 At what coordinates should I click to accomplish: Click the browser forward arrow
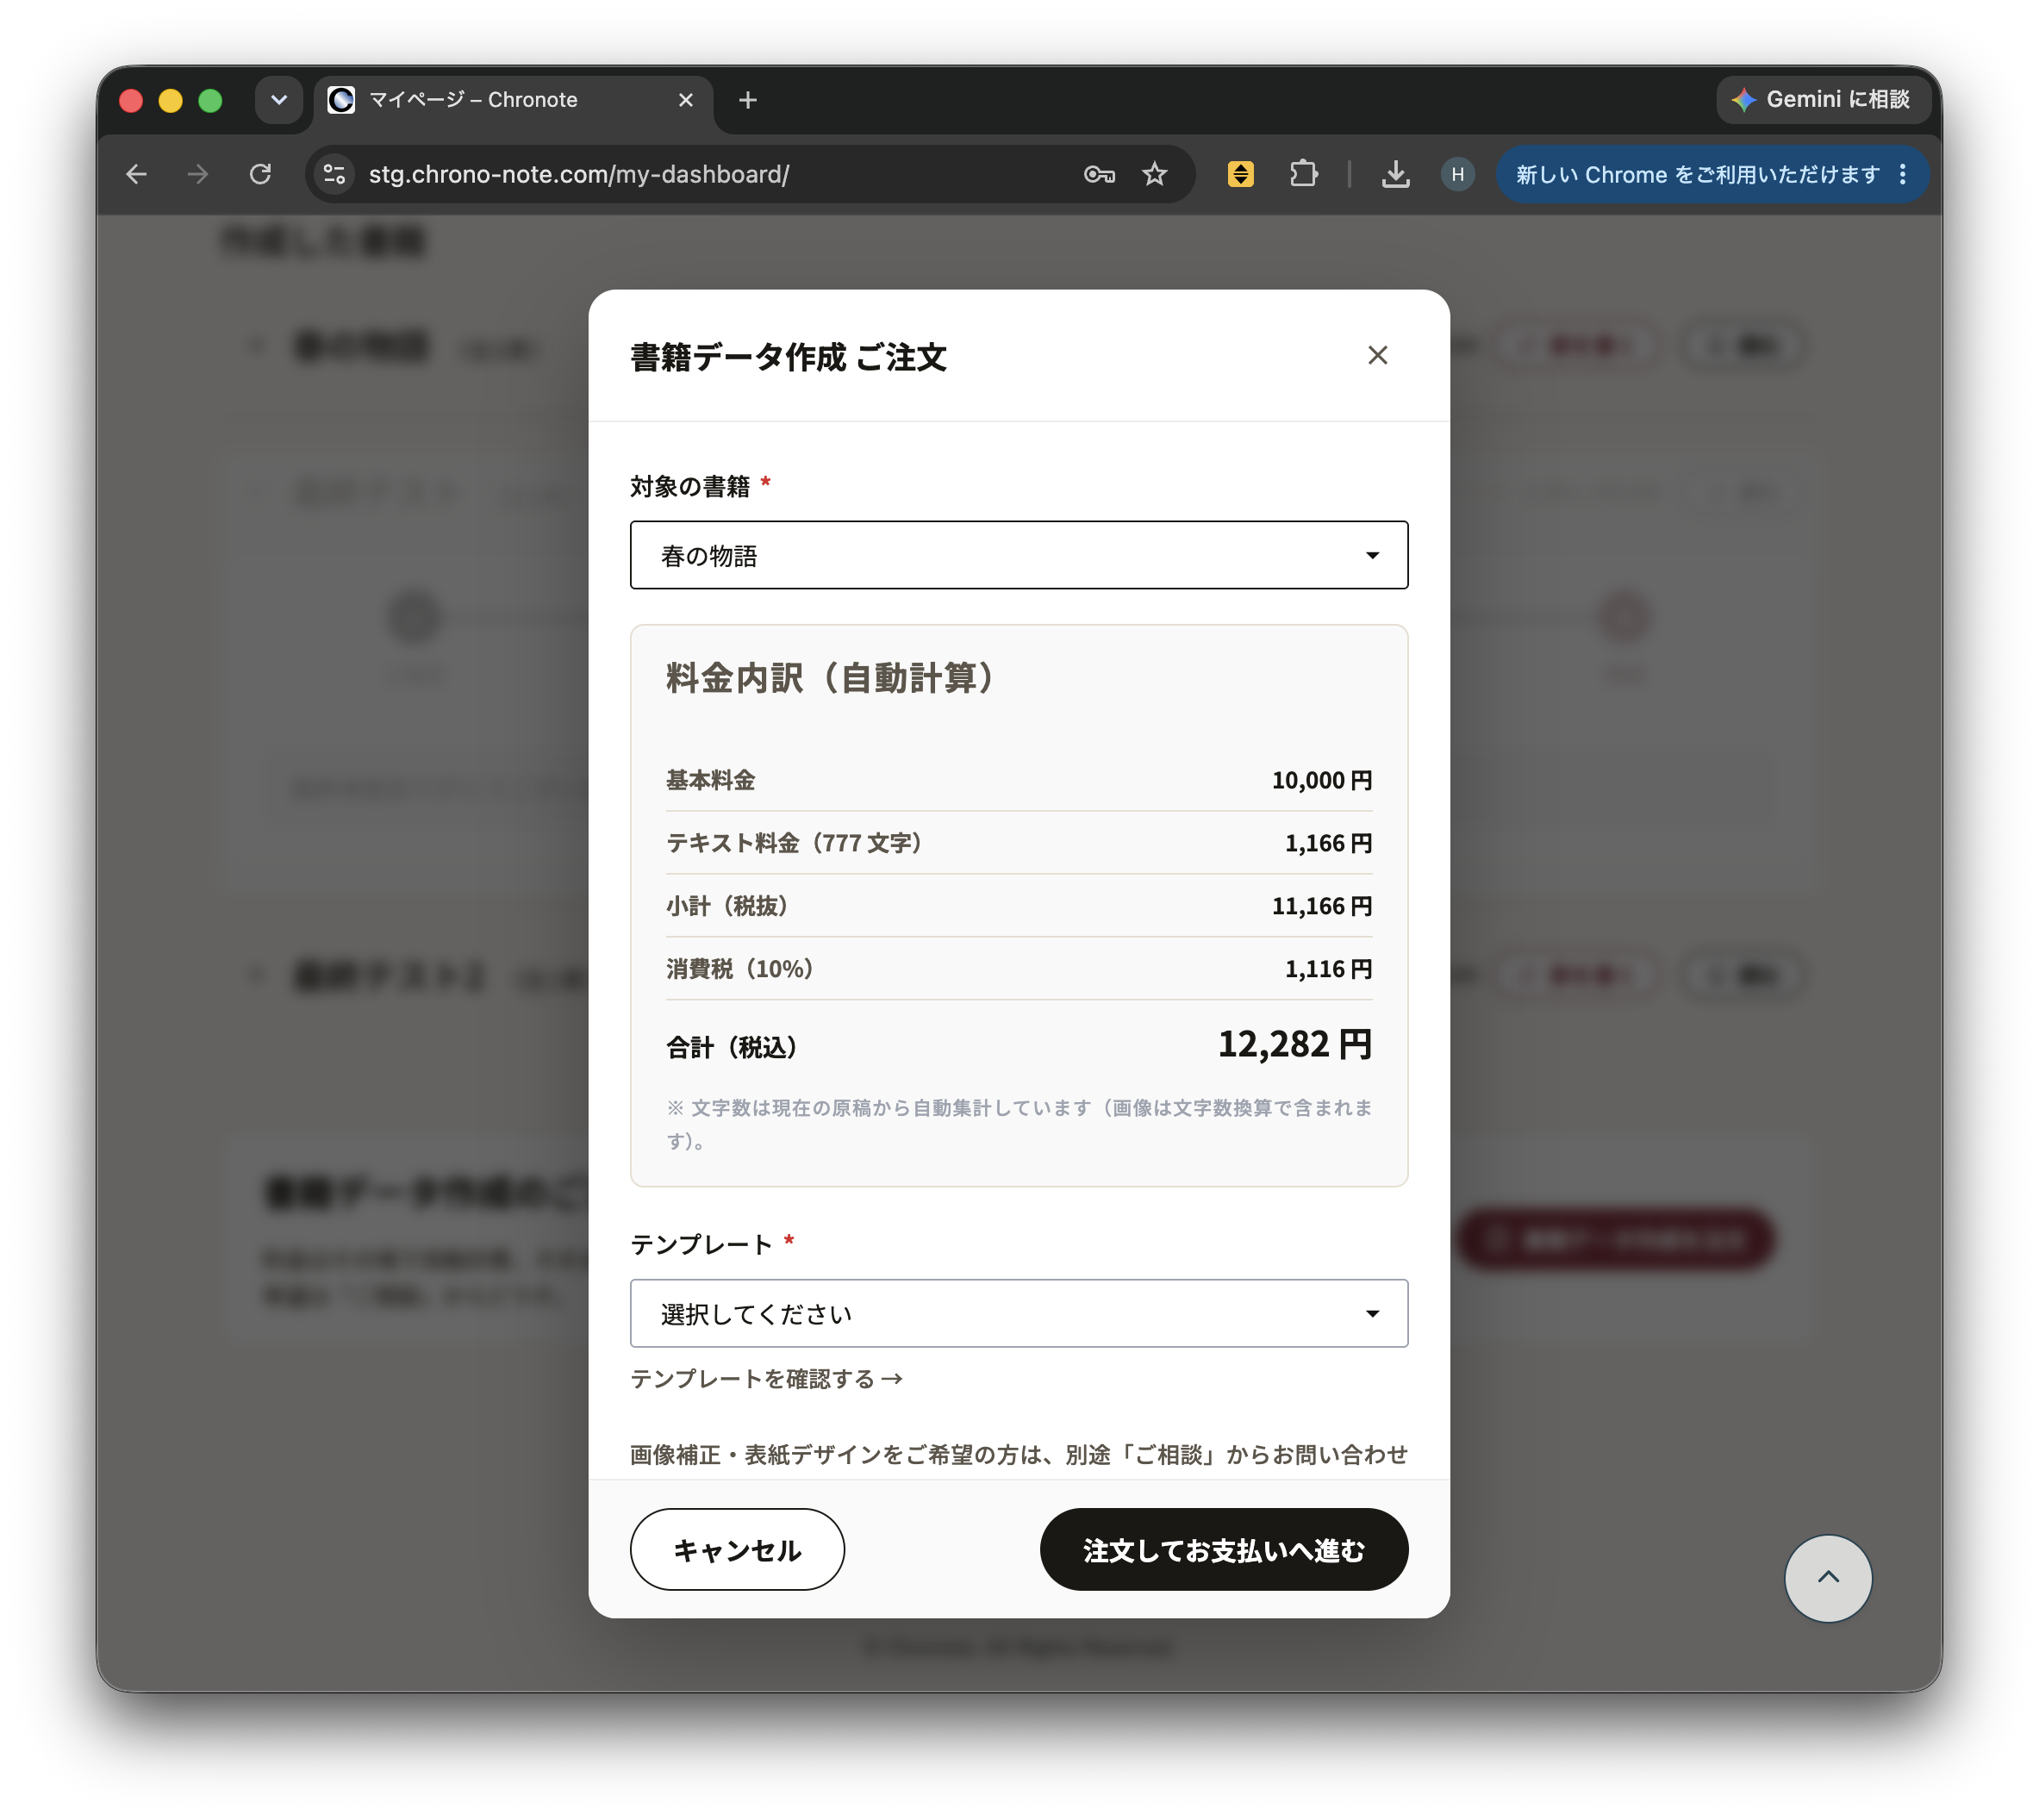coord(198,174)
